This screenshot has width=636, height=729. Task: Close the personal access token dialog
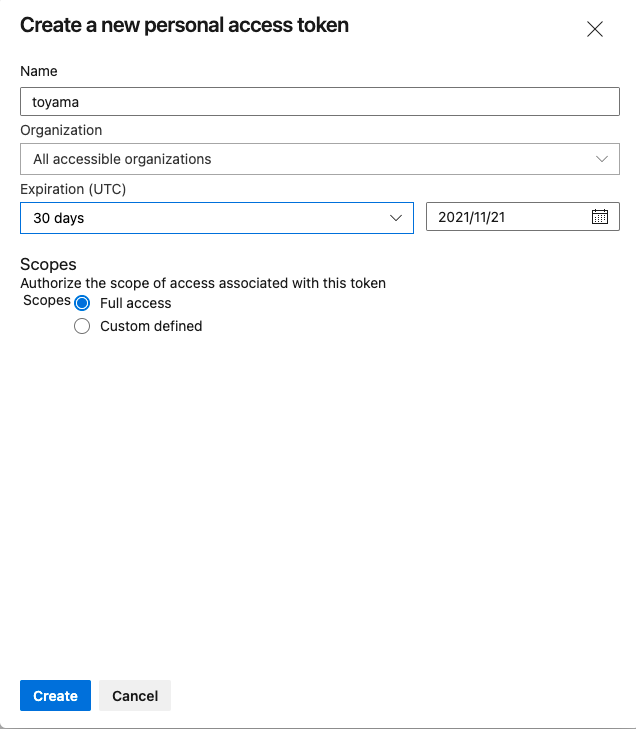click(x=595, y=29)
